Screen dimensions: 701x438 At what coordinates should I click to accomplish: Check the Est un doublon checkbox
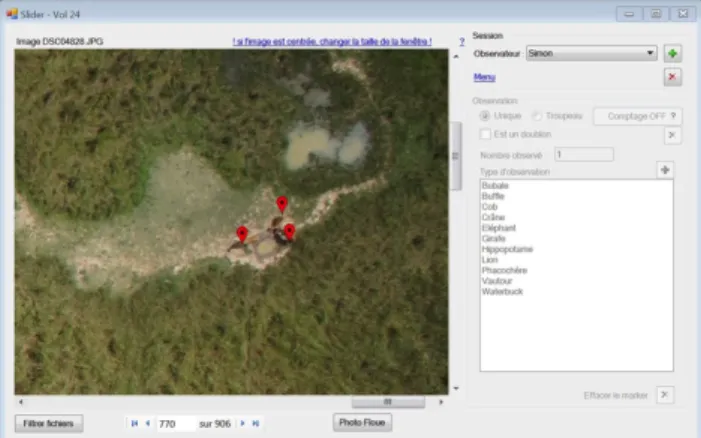pos(485,134)
